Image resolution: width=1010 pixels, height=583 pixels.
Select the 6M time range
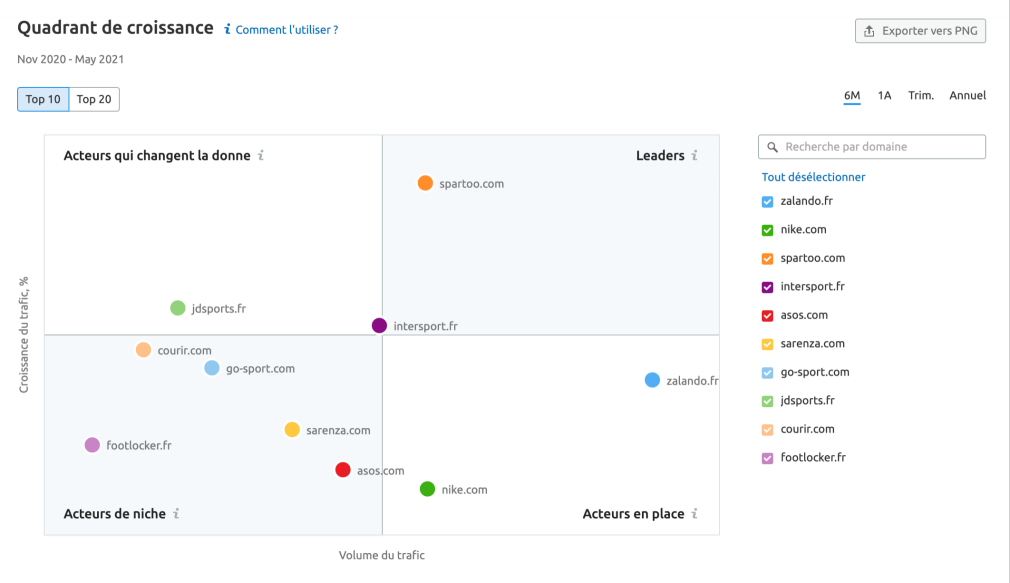pos(852,95)
